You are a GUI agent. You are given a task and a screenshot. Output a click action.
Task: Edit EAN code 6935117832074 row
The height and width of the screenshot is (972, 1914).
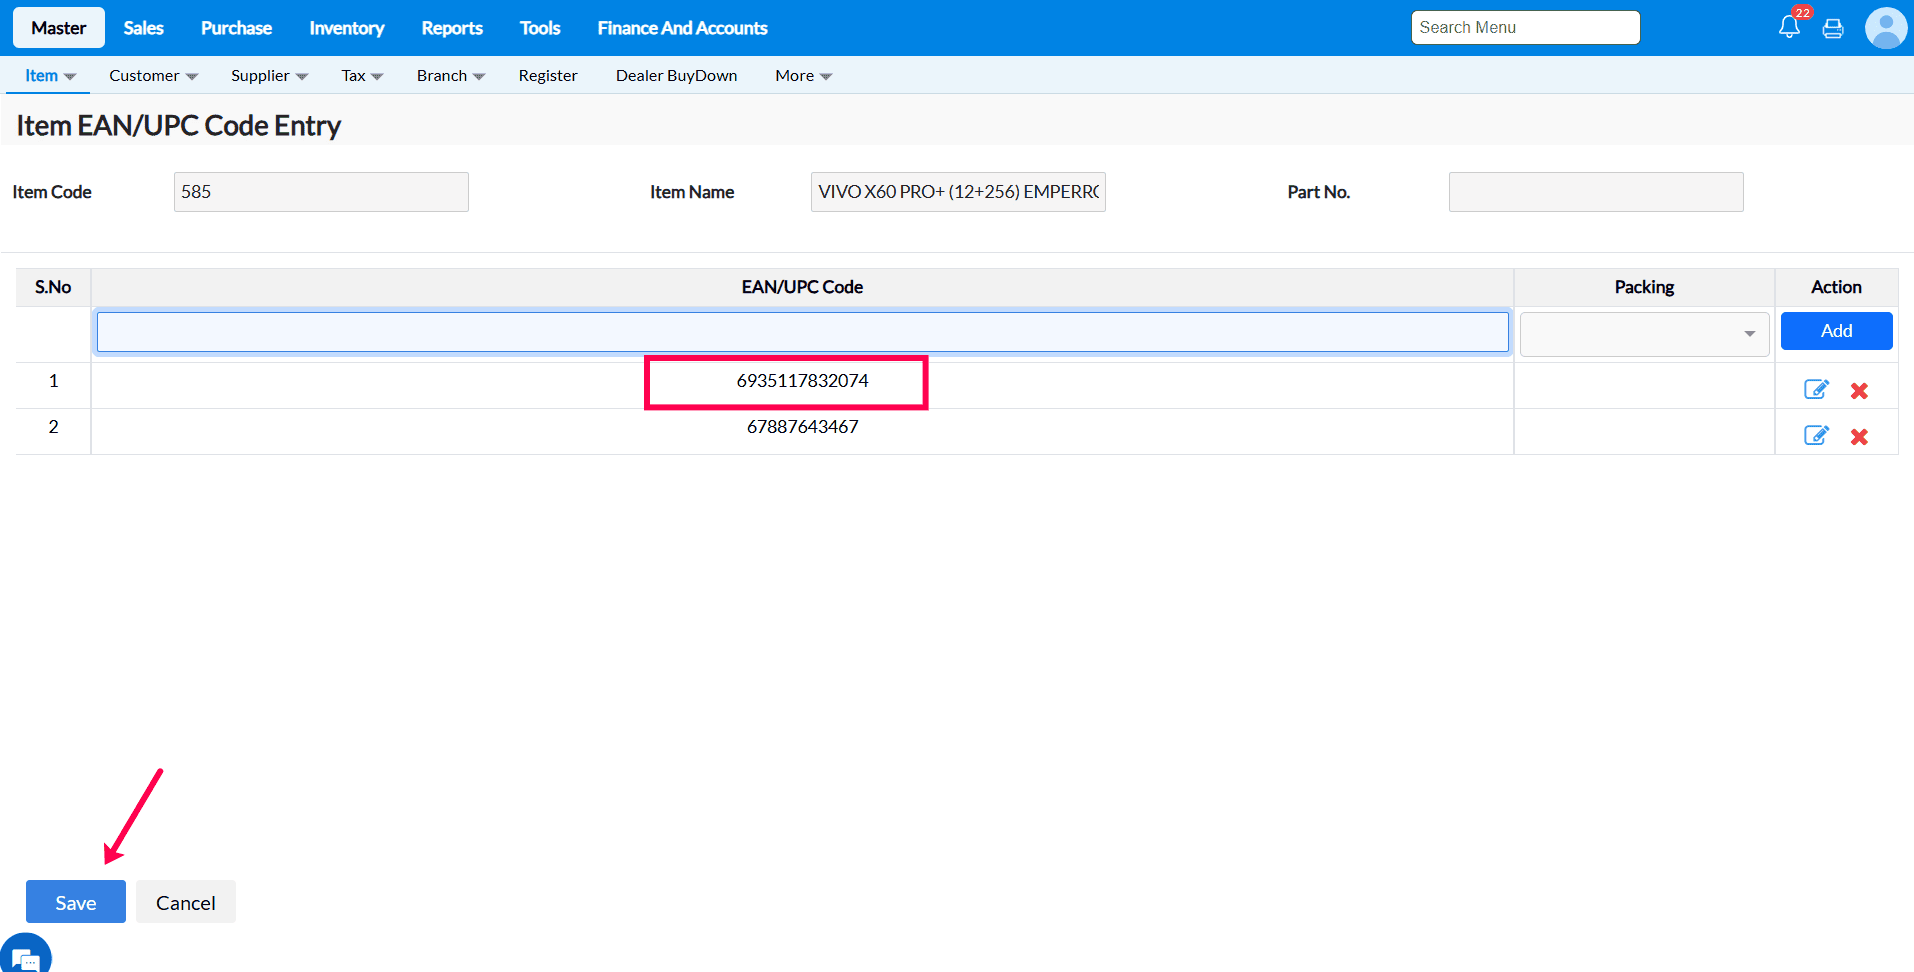(x=1816, y=390)
